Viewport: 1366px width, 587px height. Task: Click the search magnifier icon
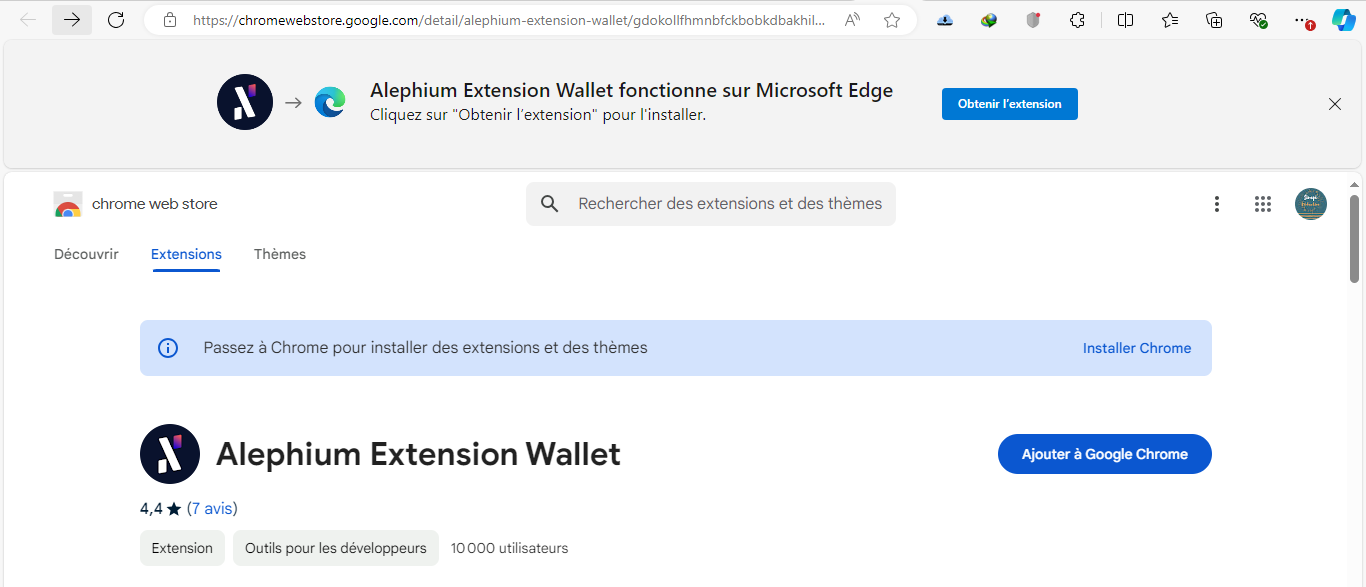pos(549,204)
